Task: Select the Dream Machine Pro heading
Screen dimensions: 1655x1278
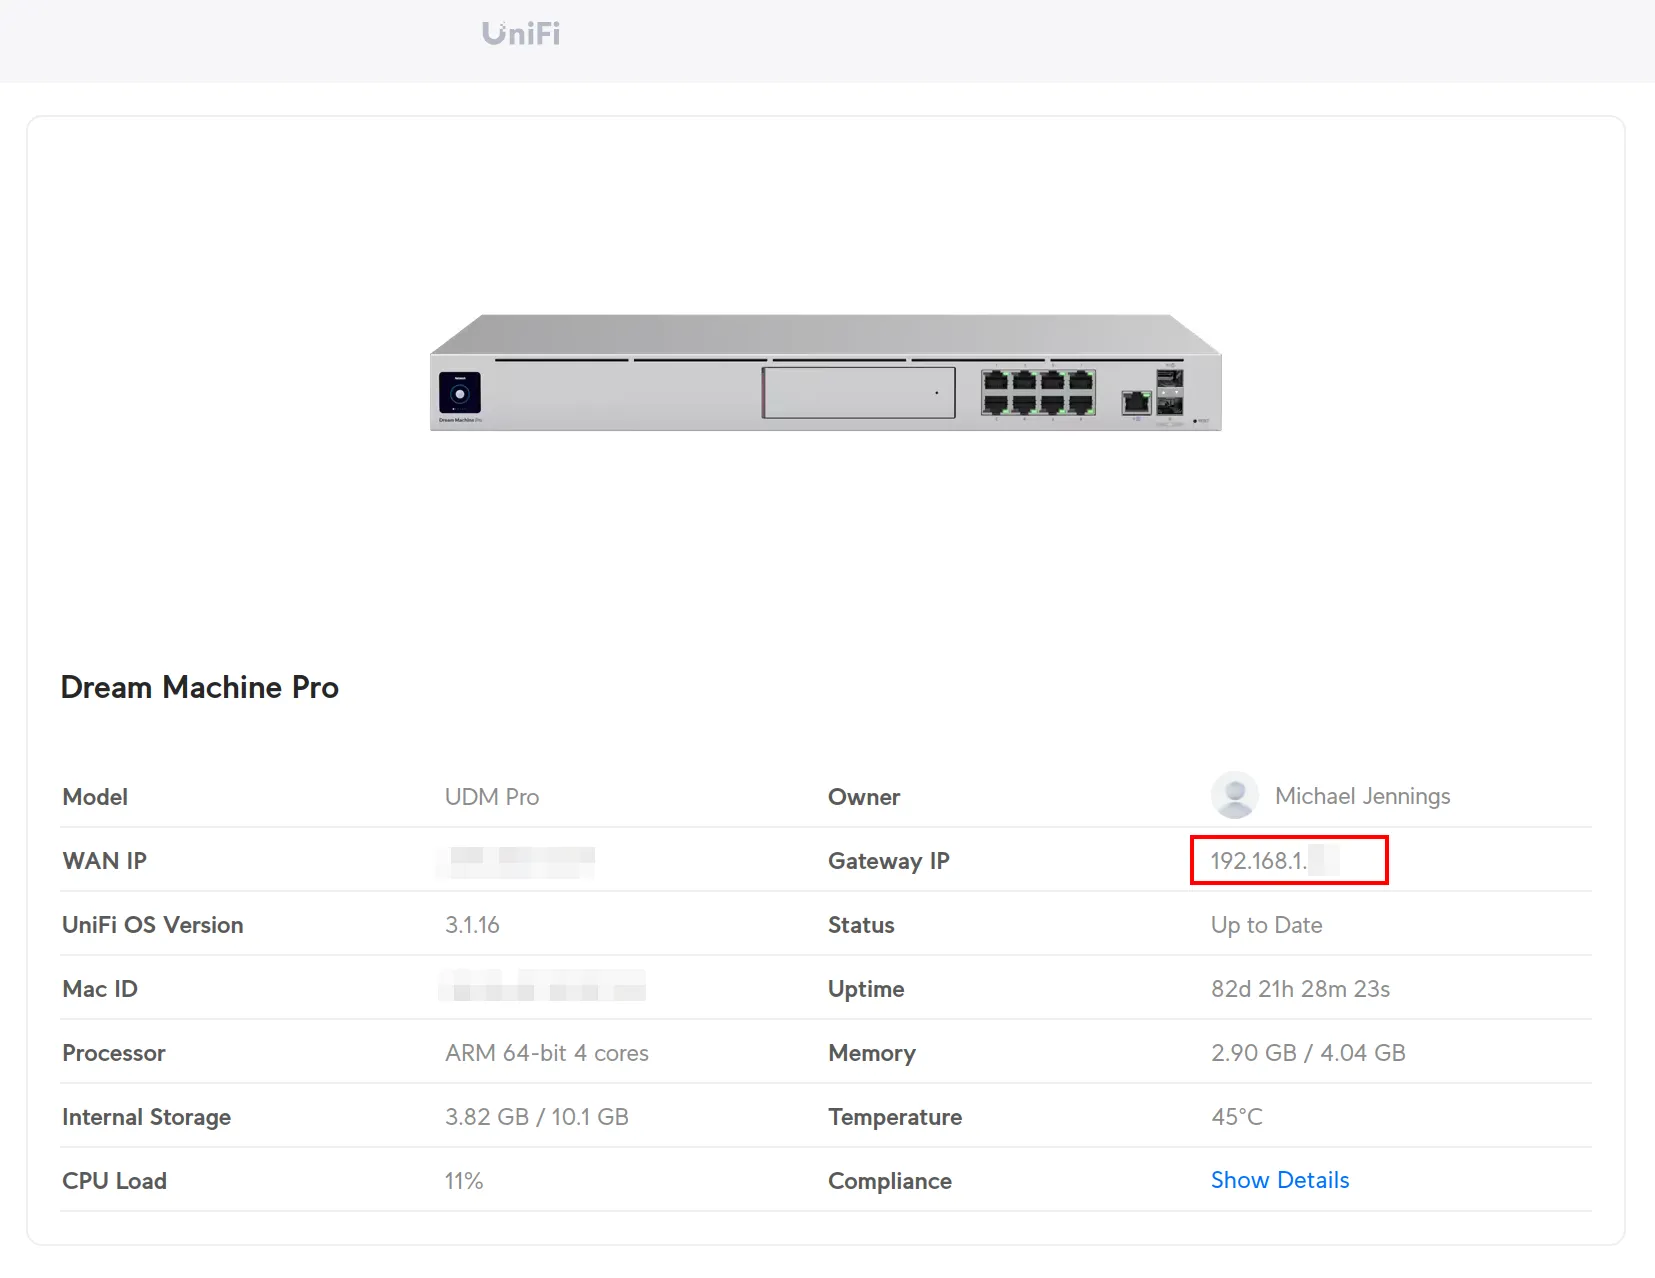Action: pyautogui.click(x=199, y=687)
